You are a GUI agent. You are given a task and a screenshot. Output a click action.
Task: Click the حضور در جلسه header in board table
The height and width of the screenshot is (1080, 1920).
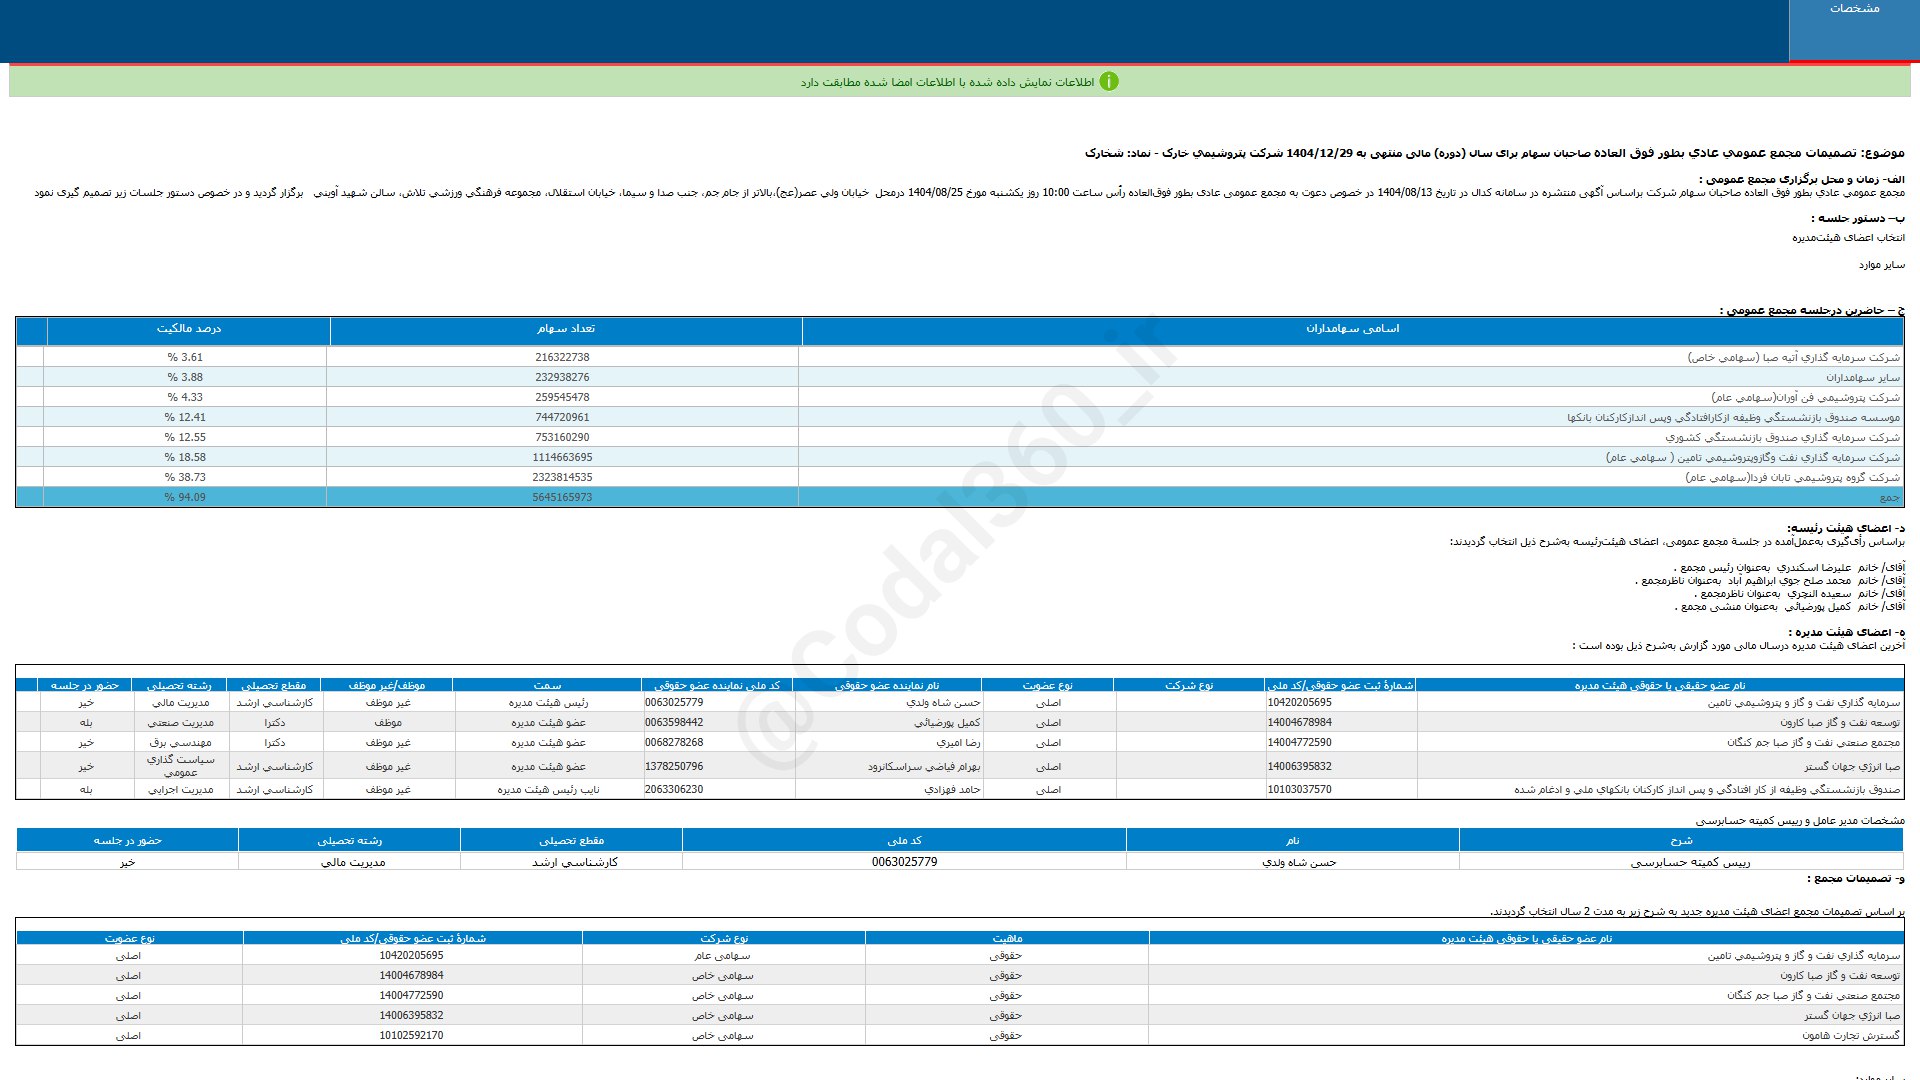(x=85, y=686)
